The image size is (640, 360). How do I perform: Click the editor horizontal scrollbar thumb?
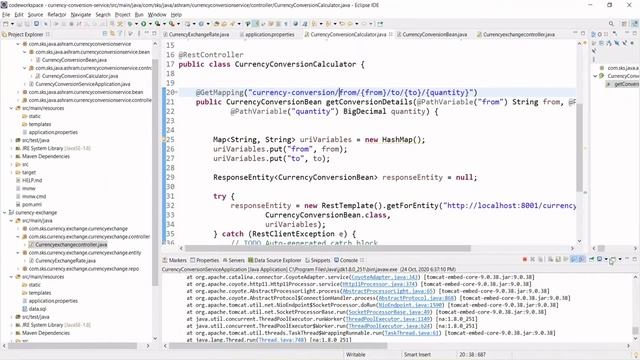pyautogui.click(x=327, y=248)
